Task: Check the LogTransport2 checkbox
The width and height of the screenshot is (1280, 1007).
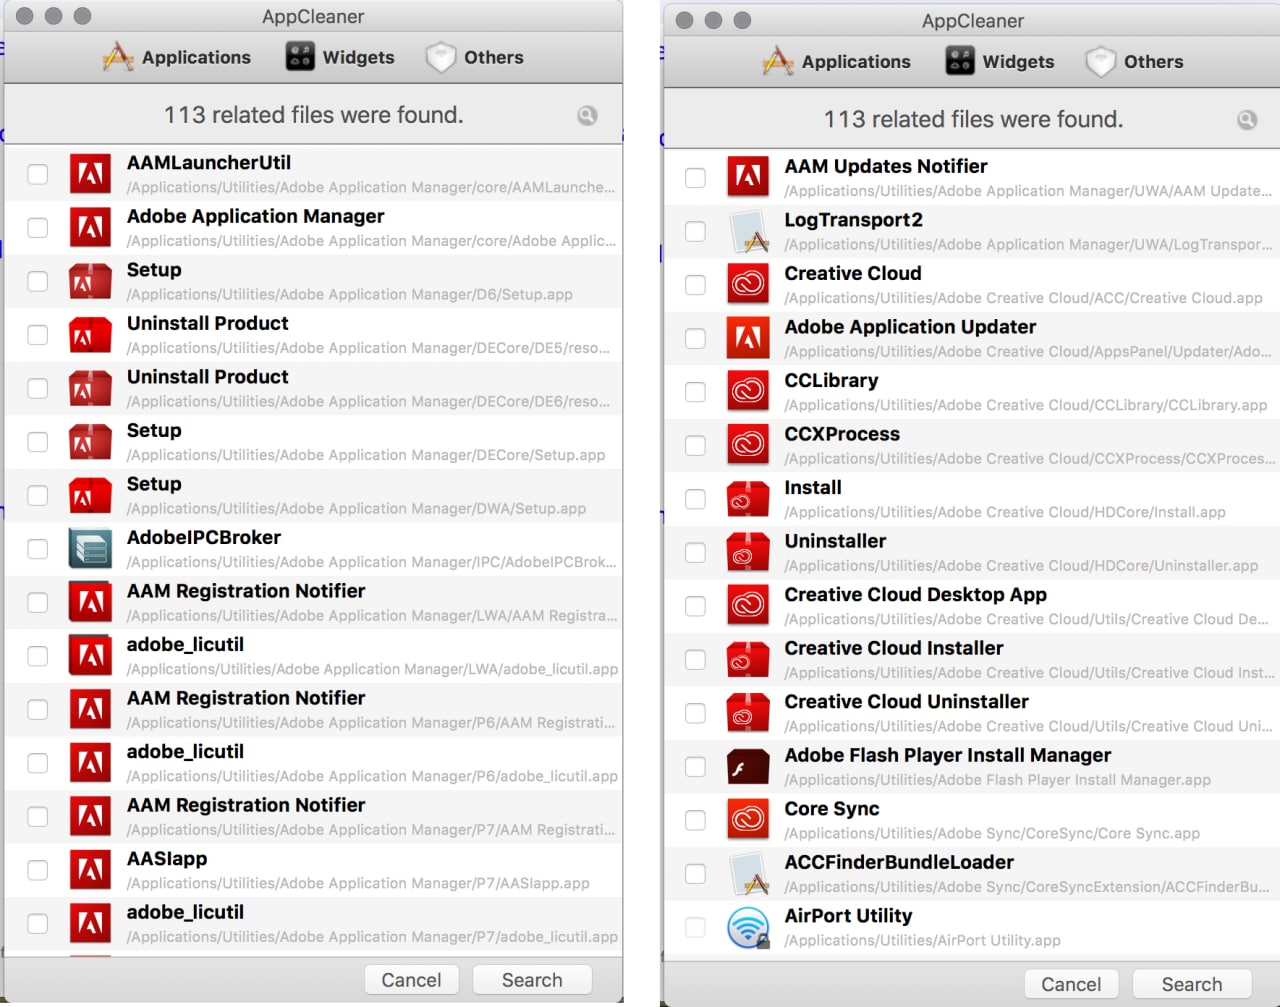Action: pos(695,231)
